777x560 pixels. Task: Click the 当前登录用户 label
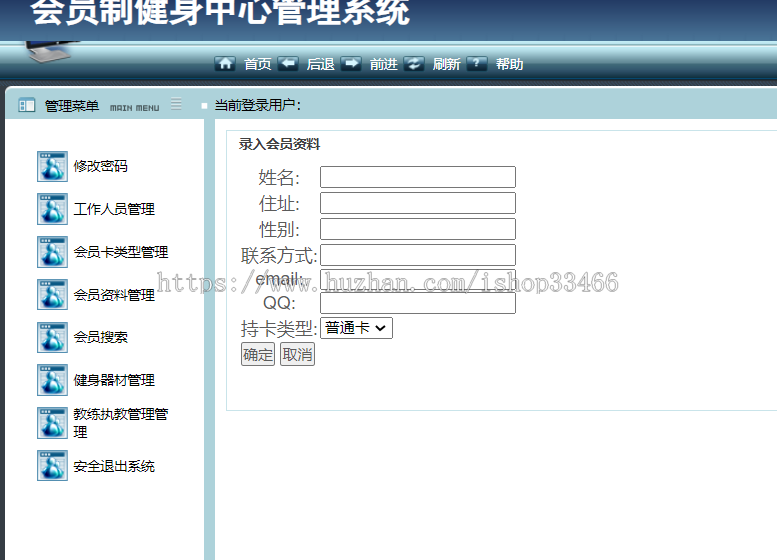(258, 105)
